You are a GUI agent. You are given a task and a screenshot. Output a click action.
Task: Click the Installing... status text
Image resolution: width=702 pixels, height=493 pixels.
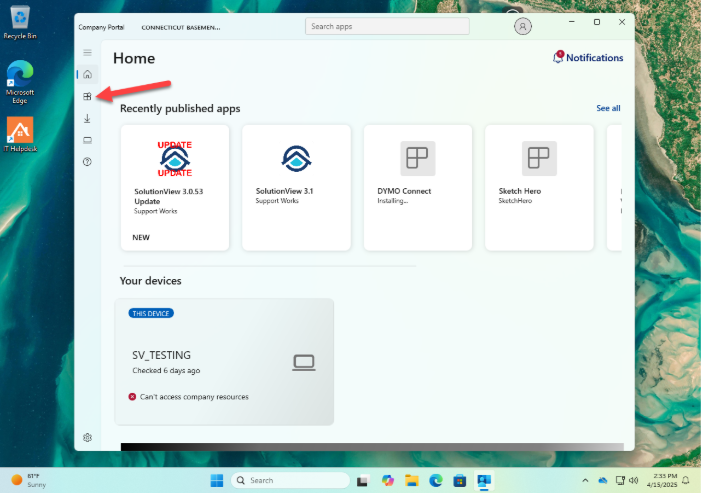[x=393, y=201]
